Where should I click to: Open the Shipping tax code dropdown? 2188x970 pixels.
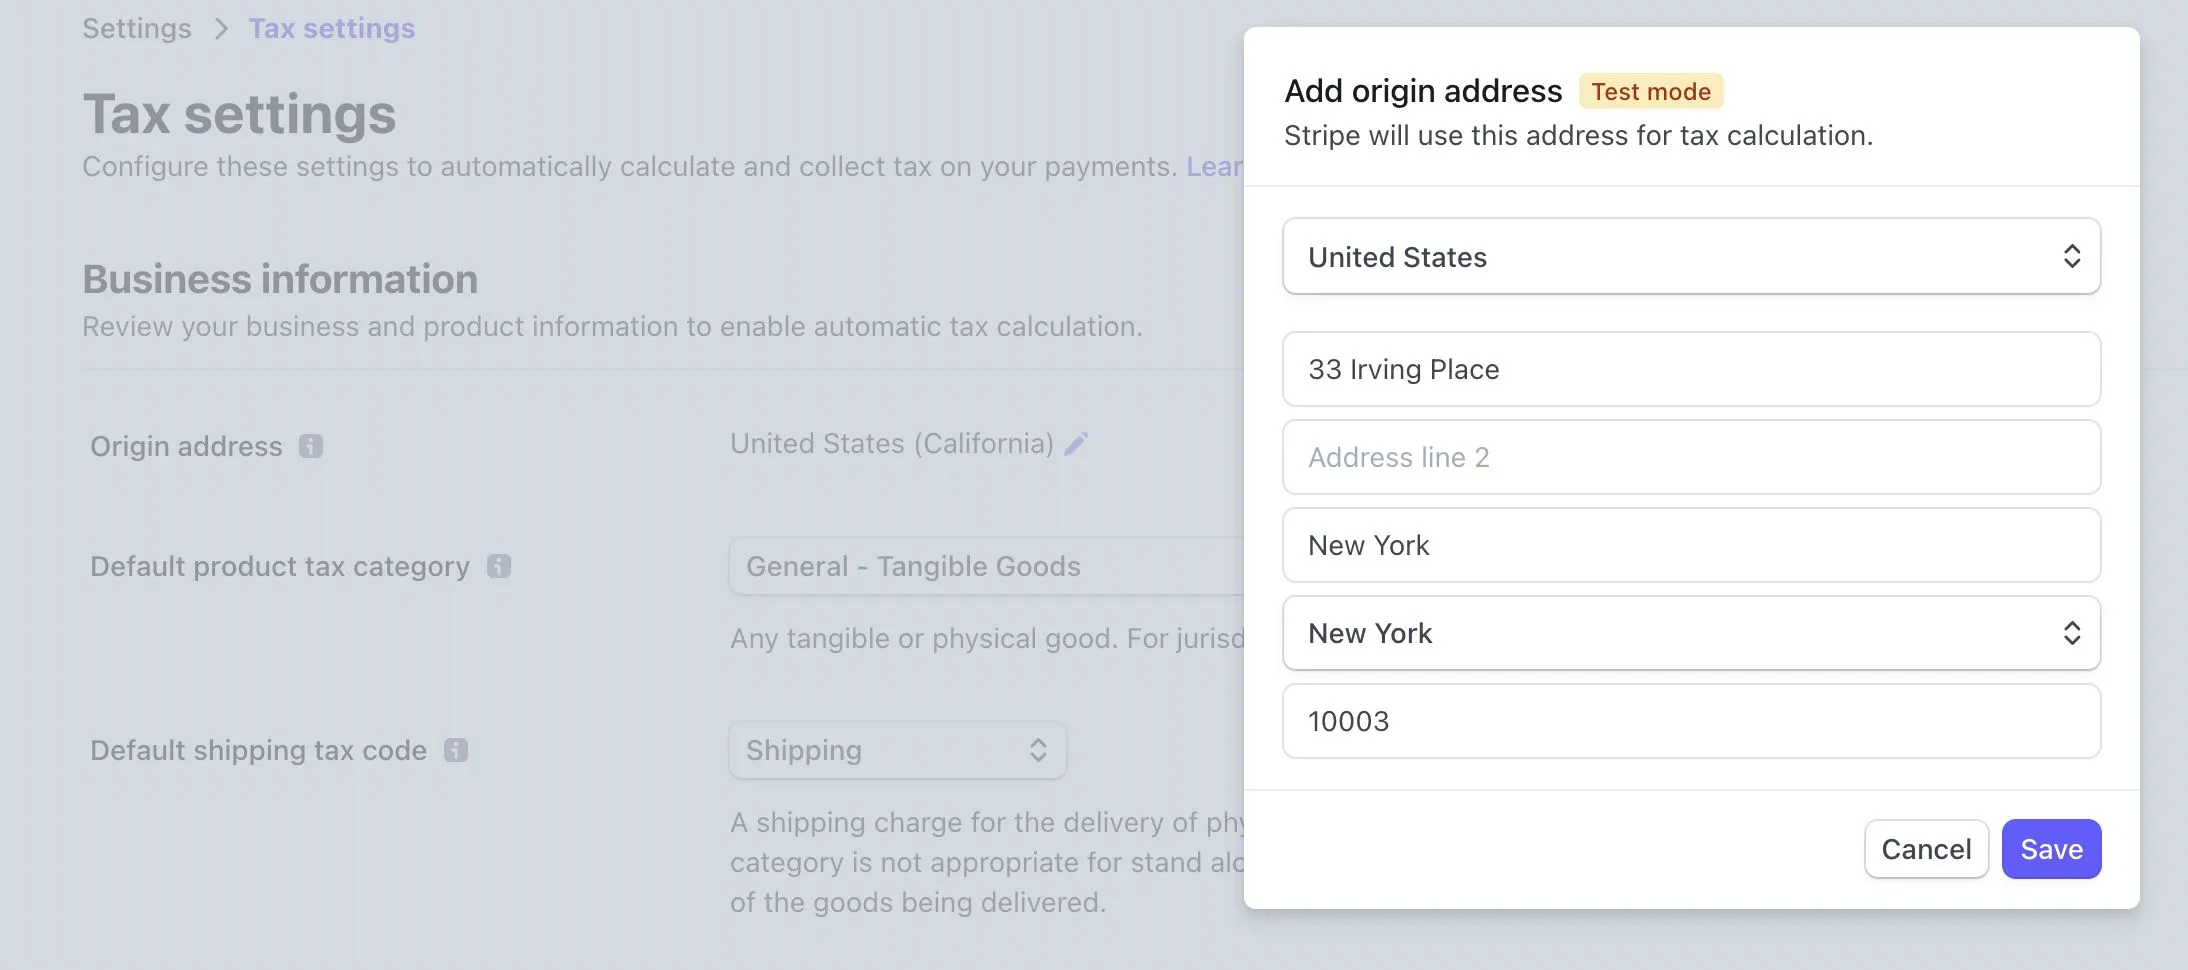coord(898,750)
